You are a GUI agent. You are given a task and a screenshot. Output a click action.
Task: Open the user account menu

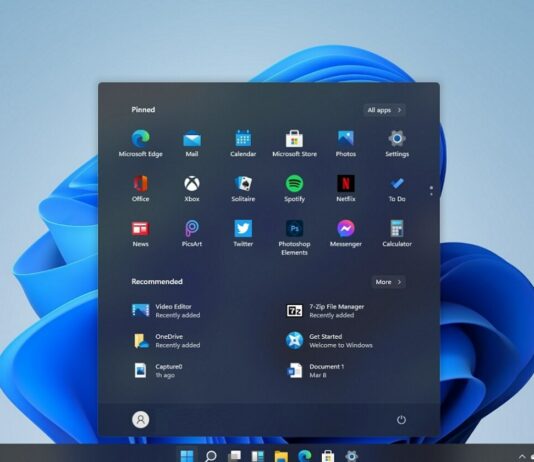click(141, 419)
